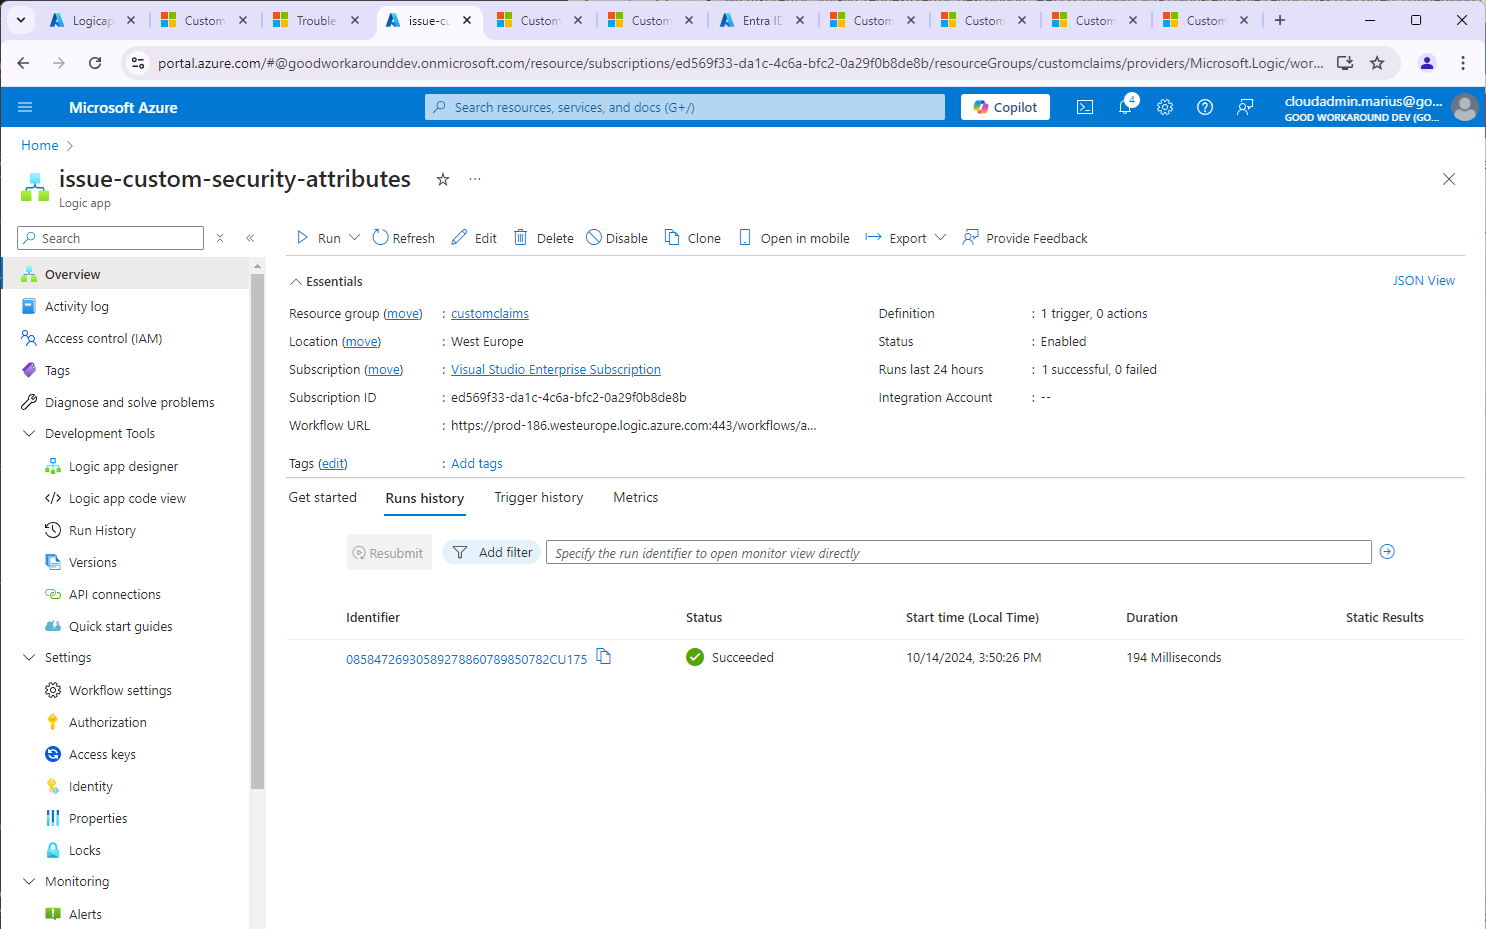The width and height of the screenshot is (1486, 929).
Task: Click the left sidebar vertical scrollbar
Action: click(257, 530)
